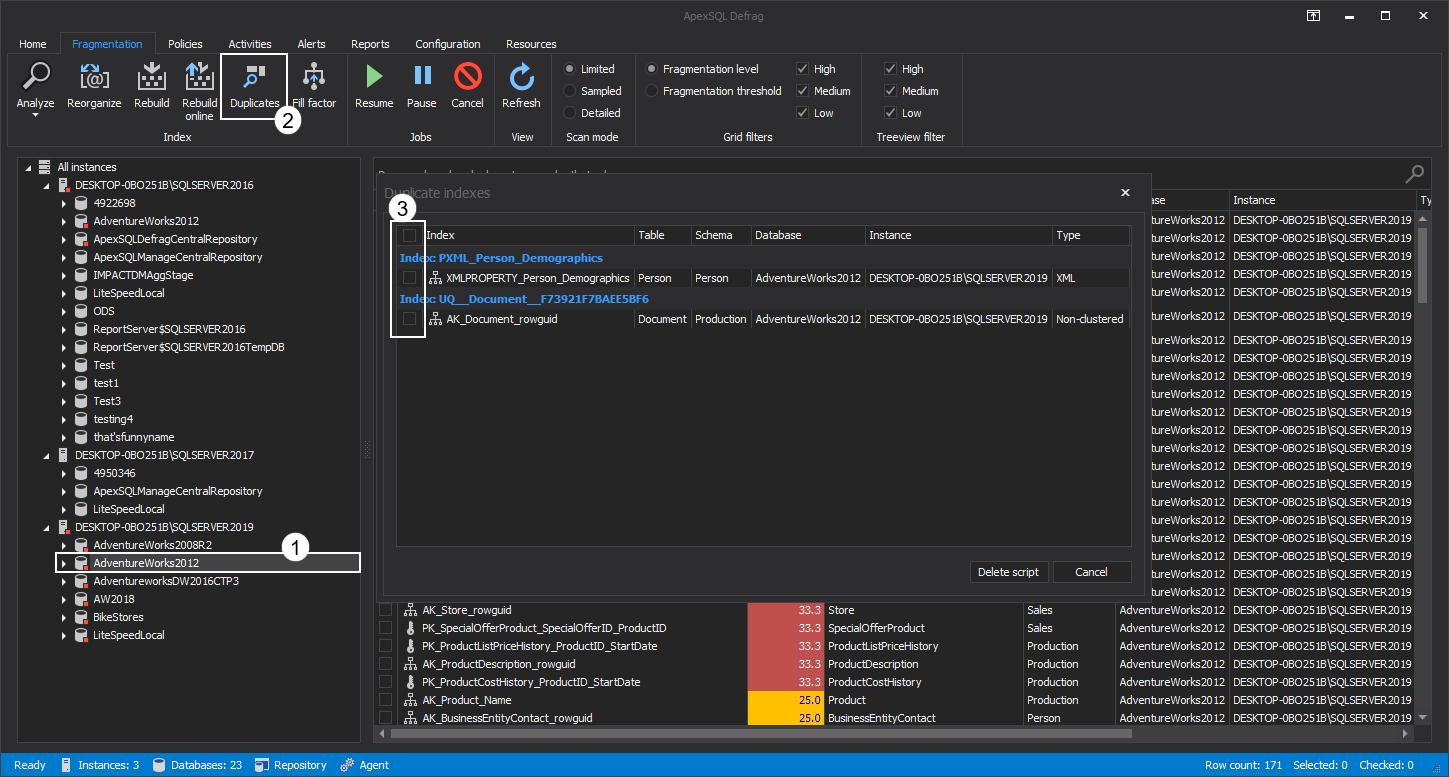The image size is (1449, 777).
Task: Collapse the All instances tree node
Action: [x=28, y=168]
